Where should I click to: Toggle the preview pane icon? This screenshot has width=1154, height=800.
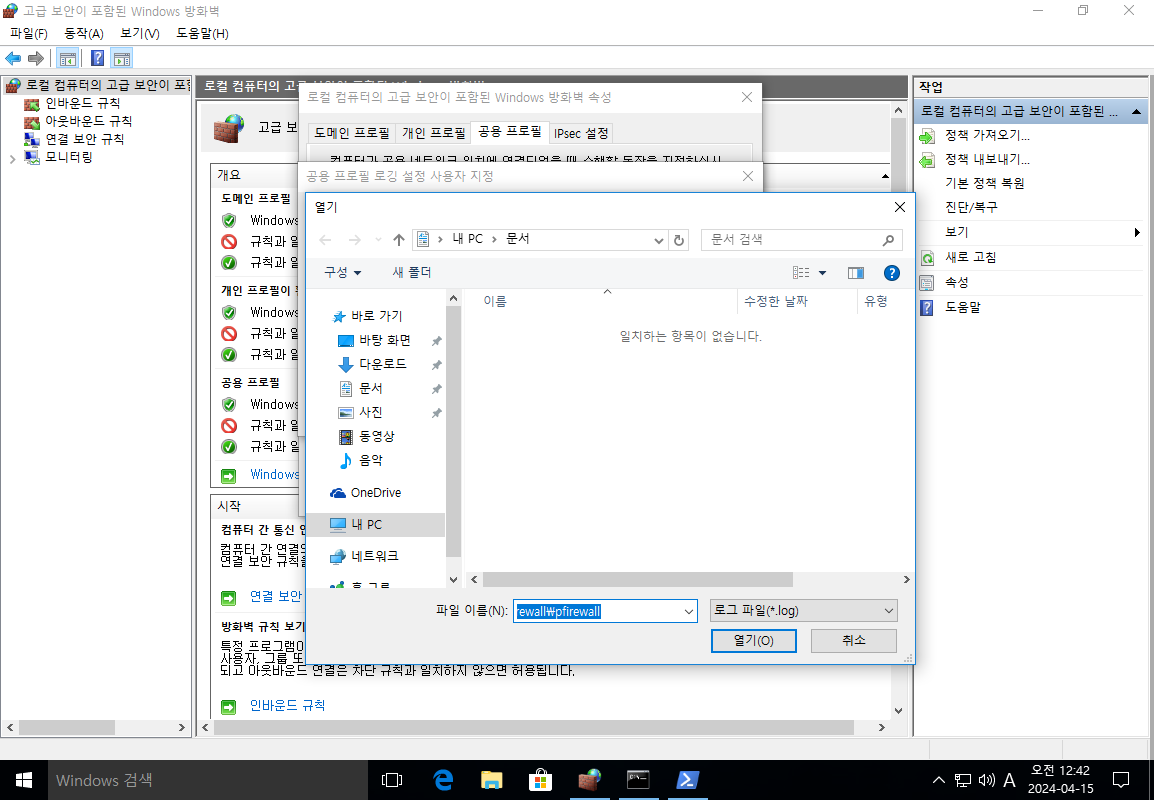pyautogui.click(x=855, y=273)
